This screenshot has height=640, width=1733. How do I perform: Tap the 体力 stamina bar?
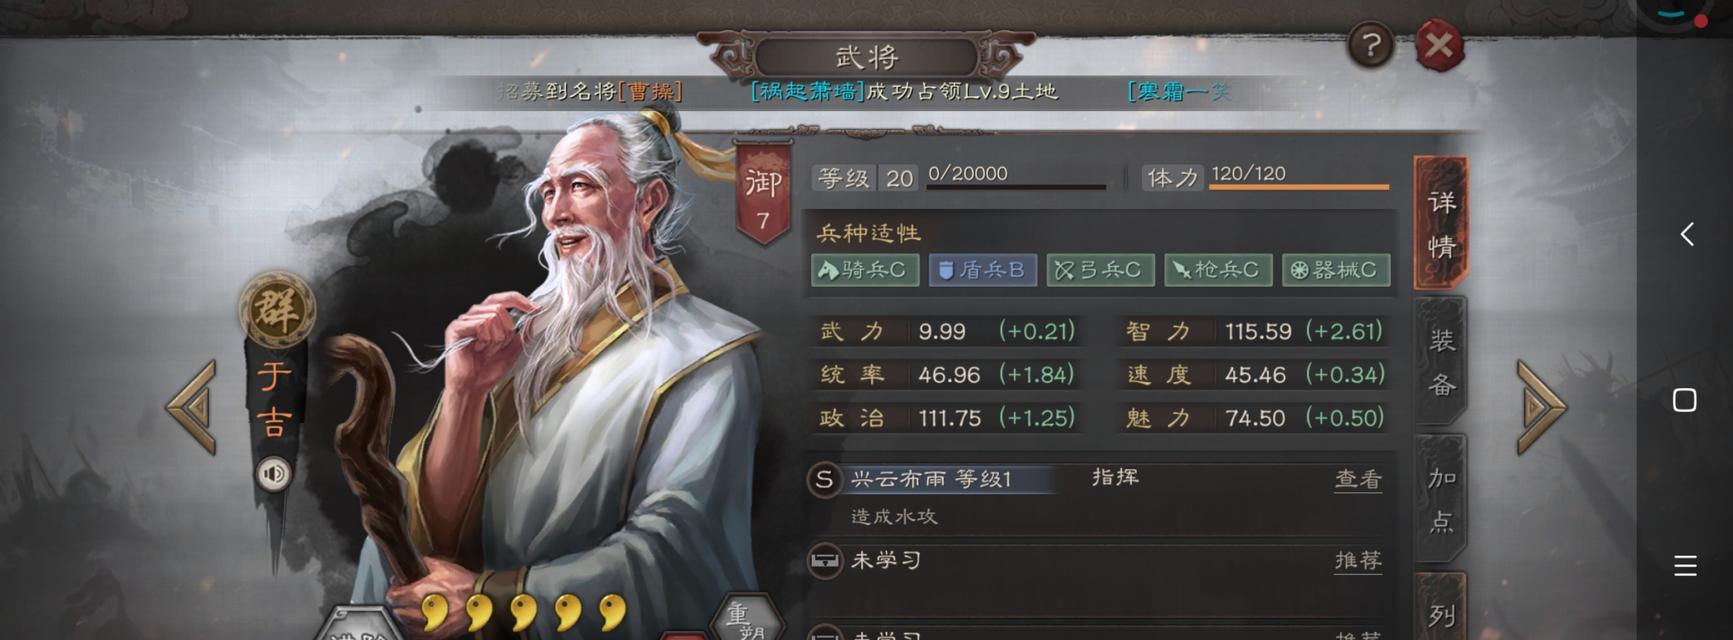coord(1299,186)
